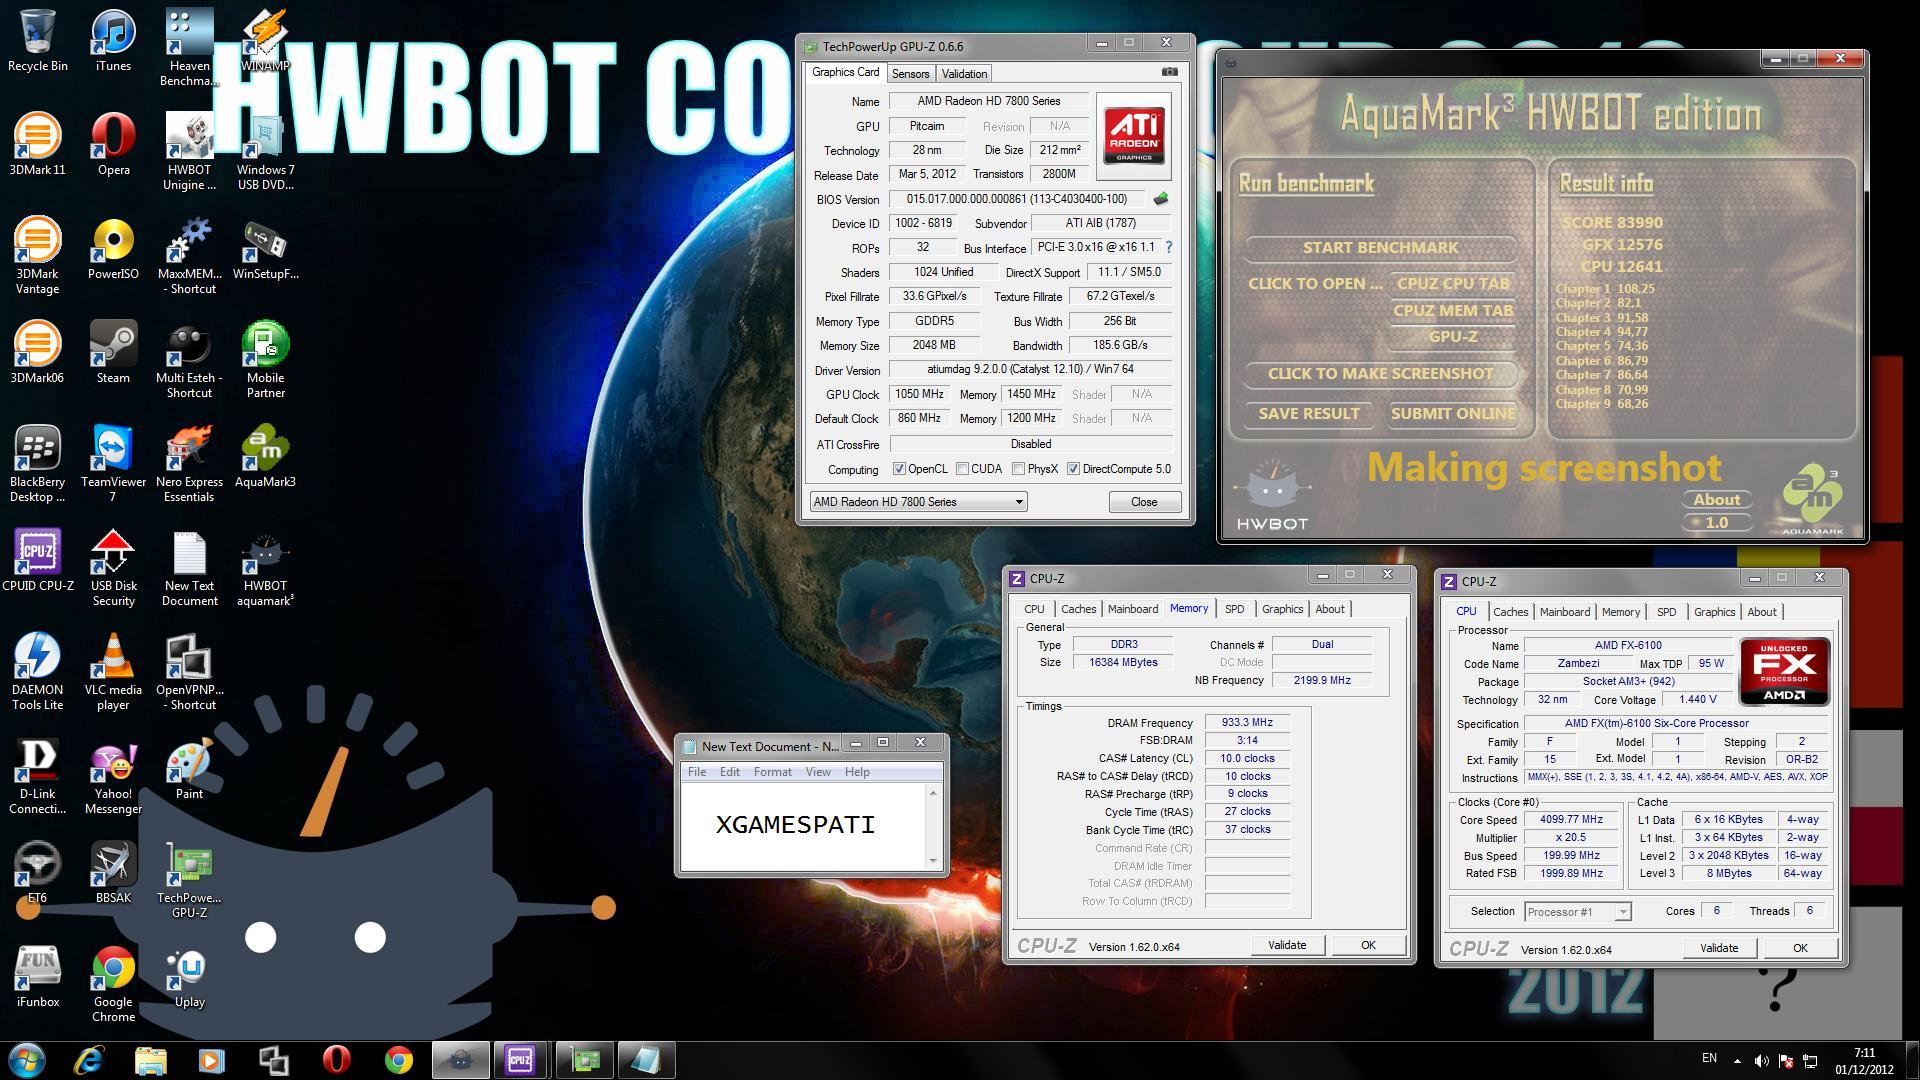1920x1080 pixels.
Task: Launch iTunes from the desktop
Action: [113, 42]
